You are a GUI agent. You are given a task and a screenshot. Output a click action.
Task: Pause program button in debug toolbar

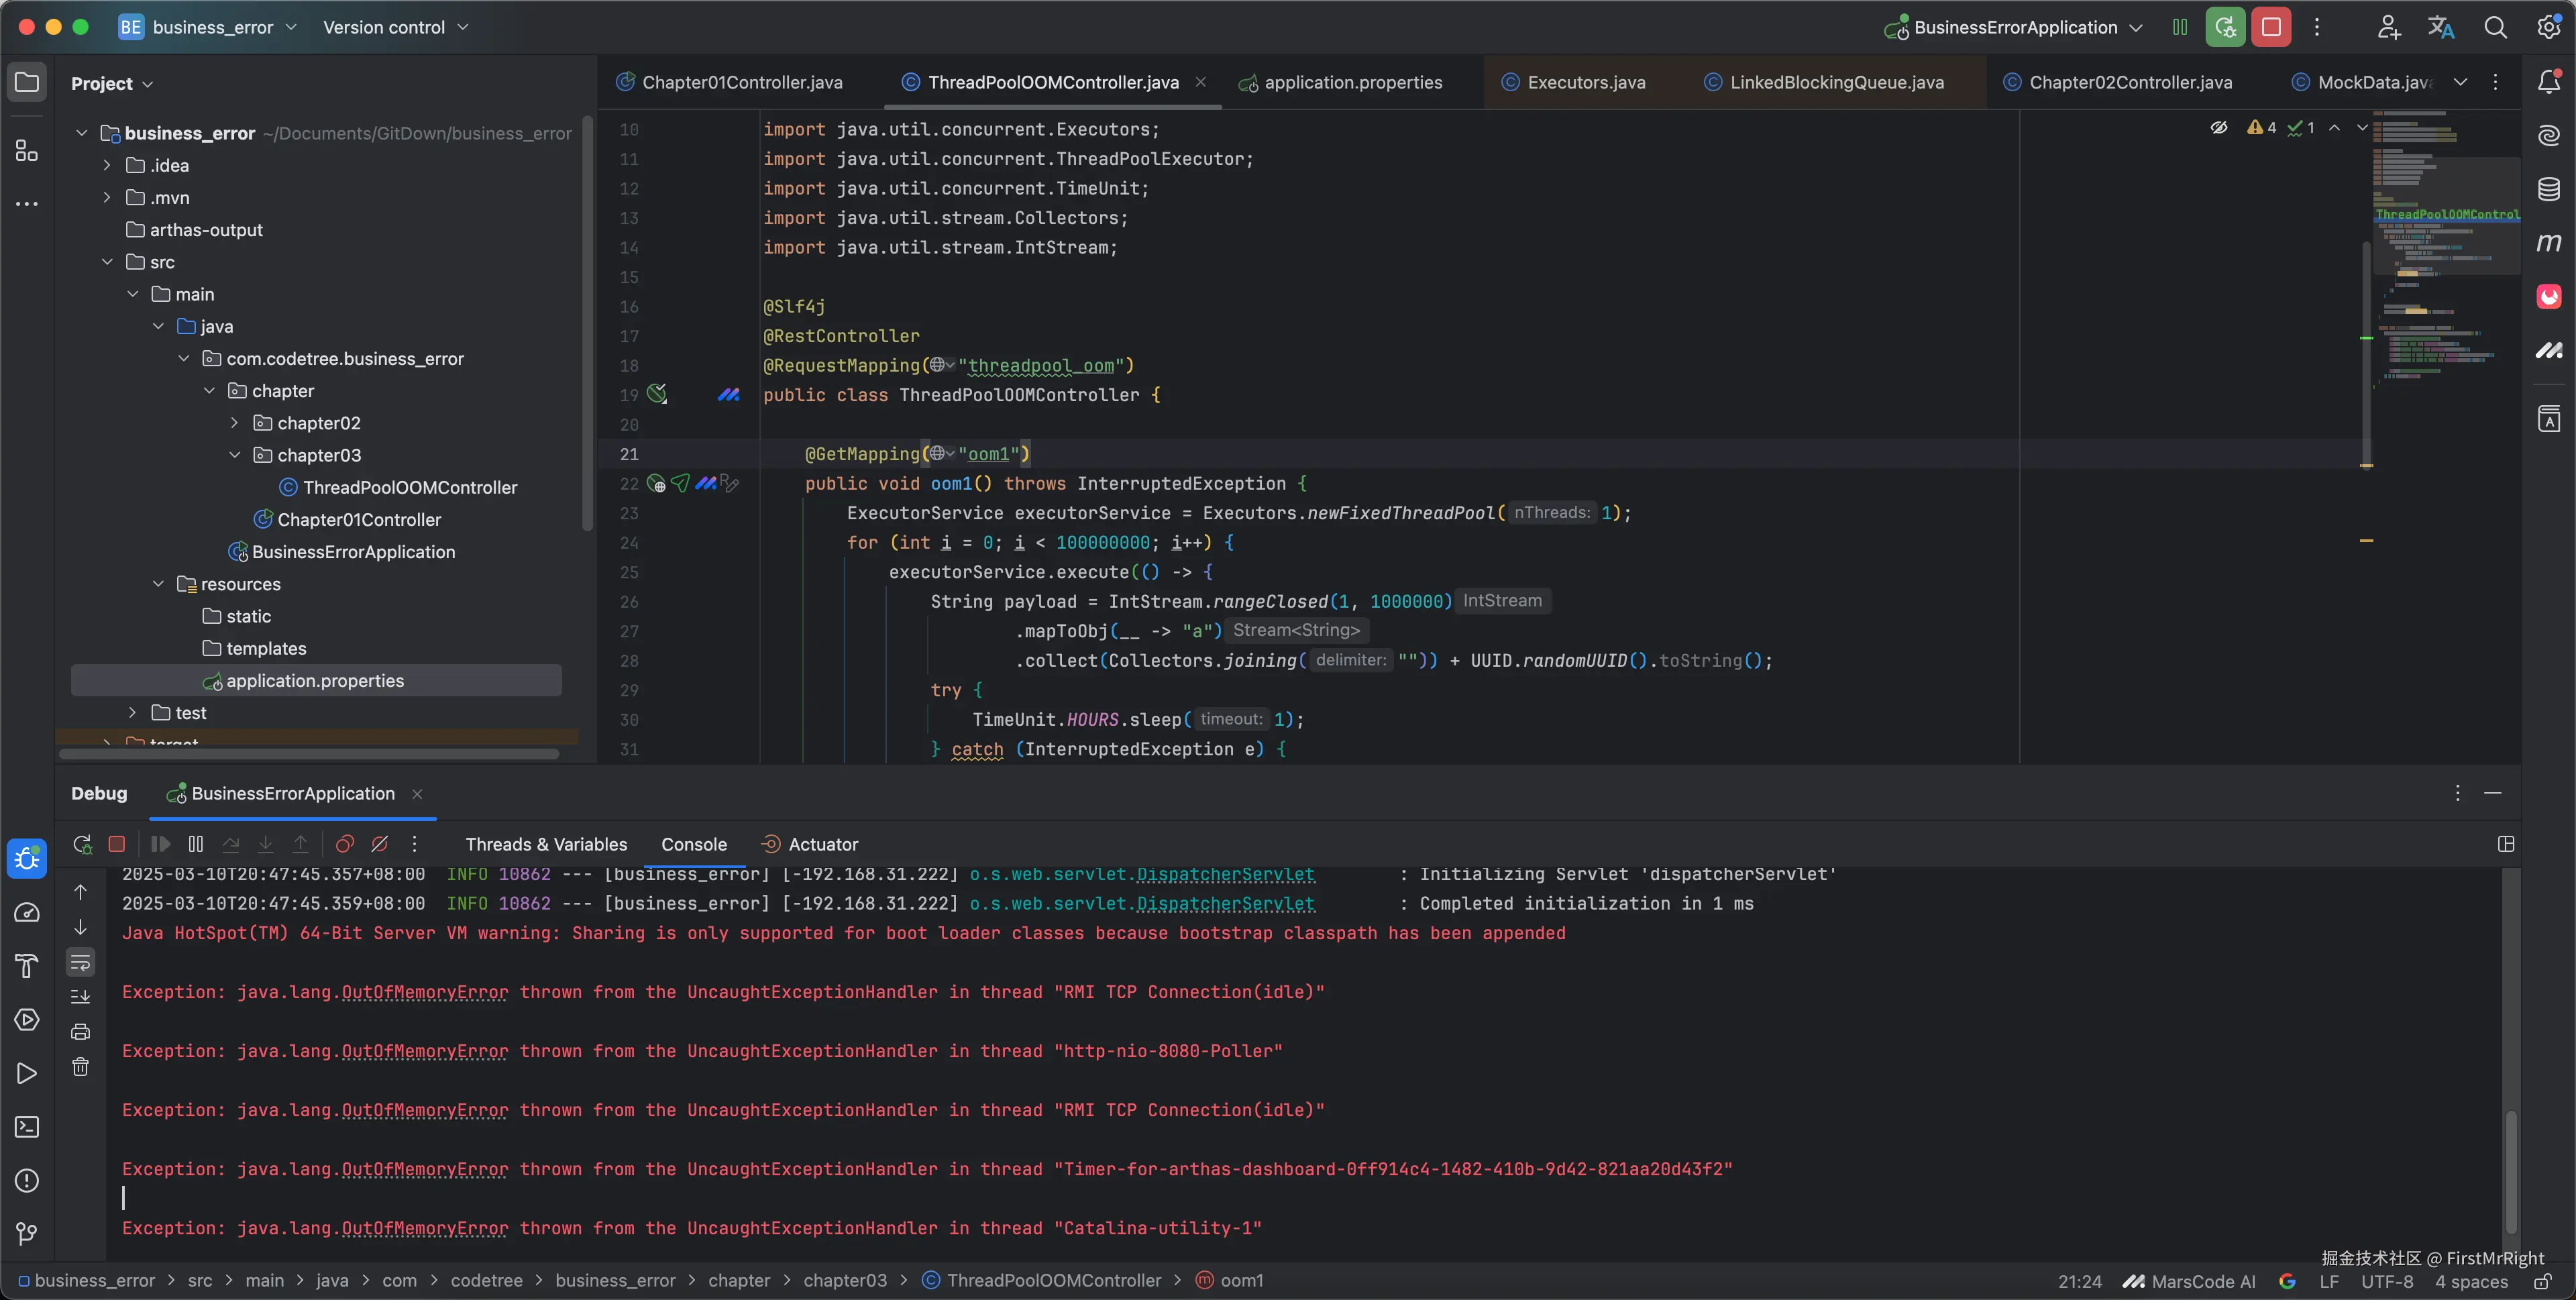click(x=196, y=844)
